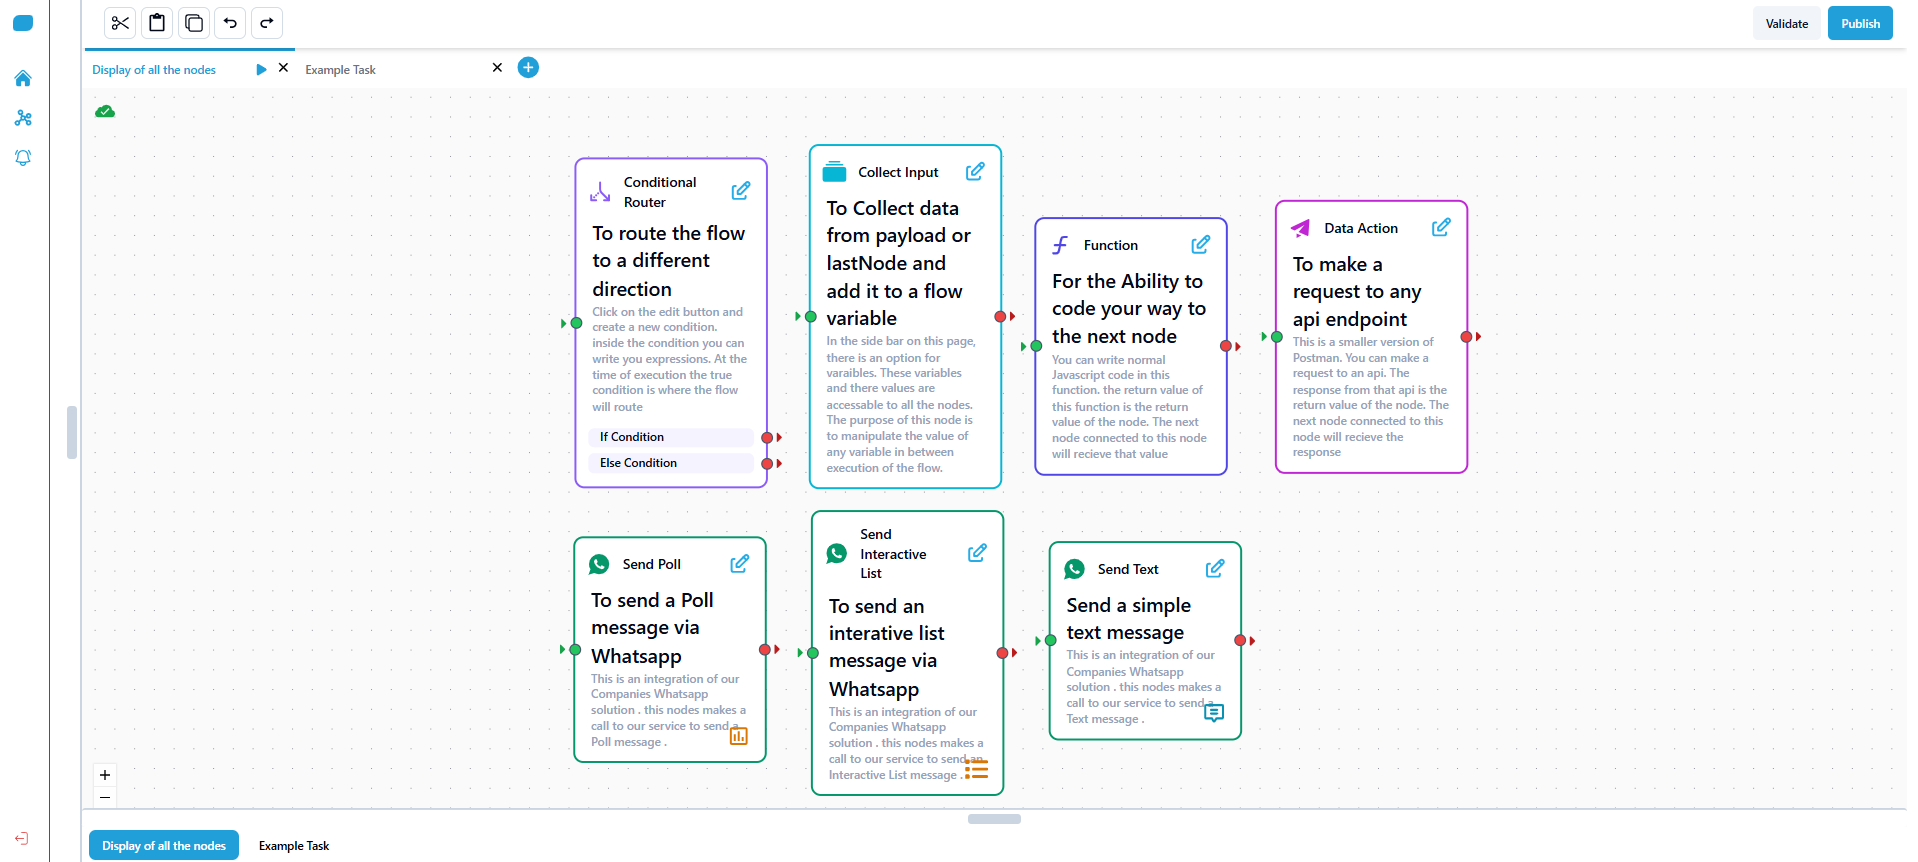
Task: Click the Else Condition red output port
Action: 768,464
